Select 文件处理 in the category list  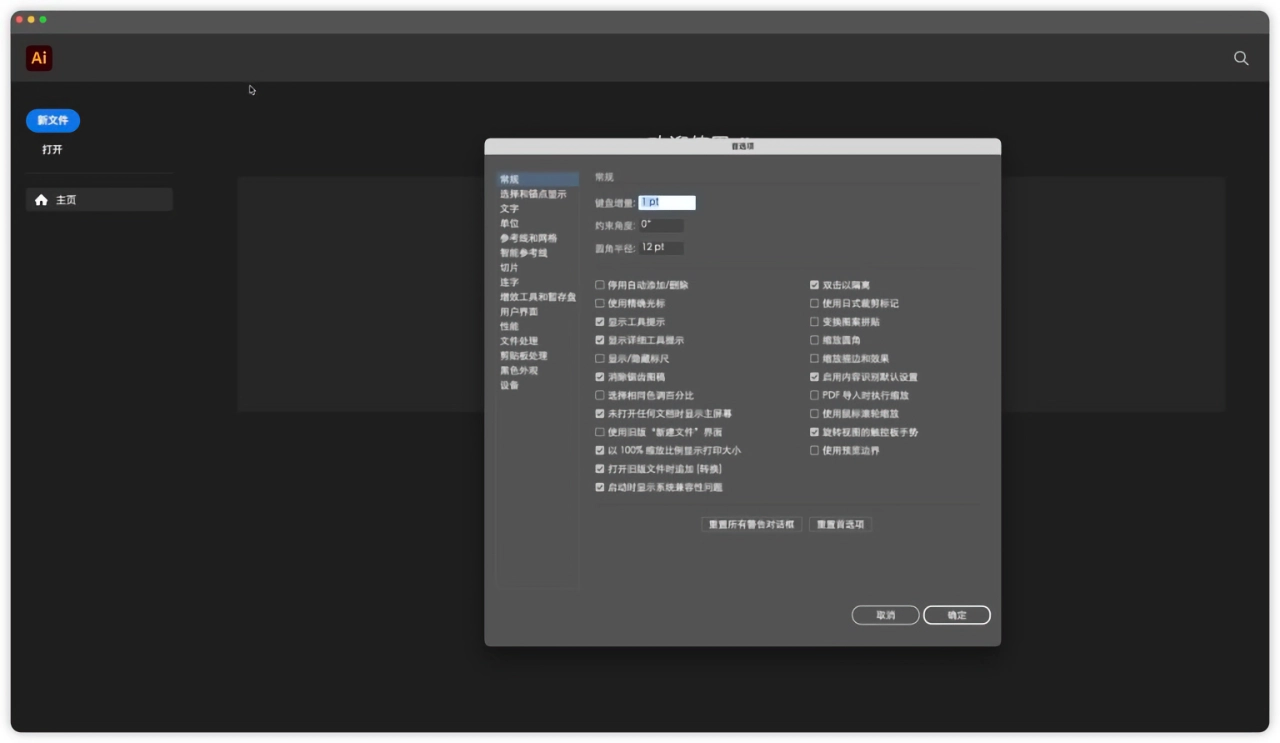pos(519,341)
